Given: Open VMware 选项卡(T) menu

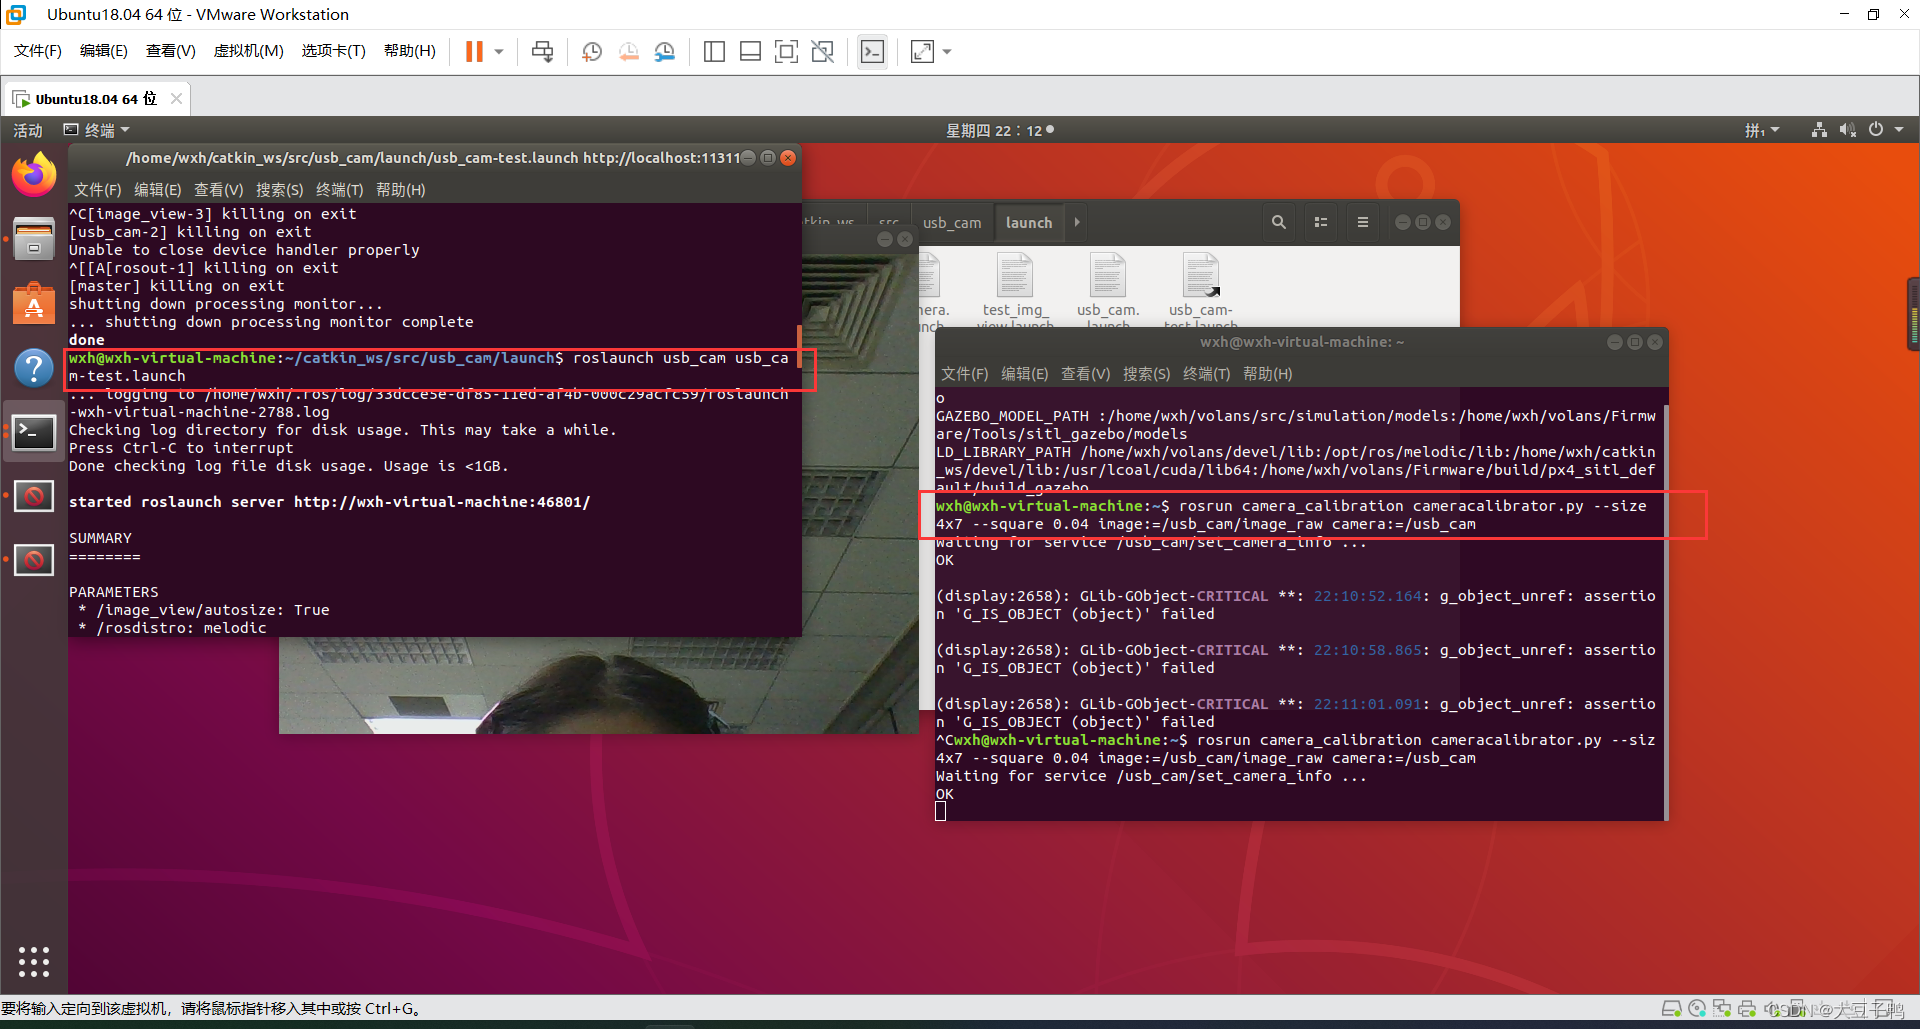Looking at the screenshot, I should coord(334,51).
